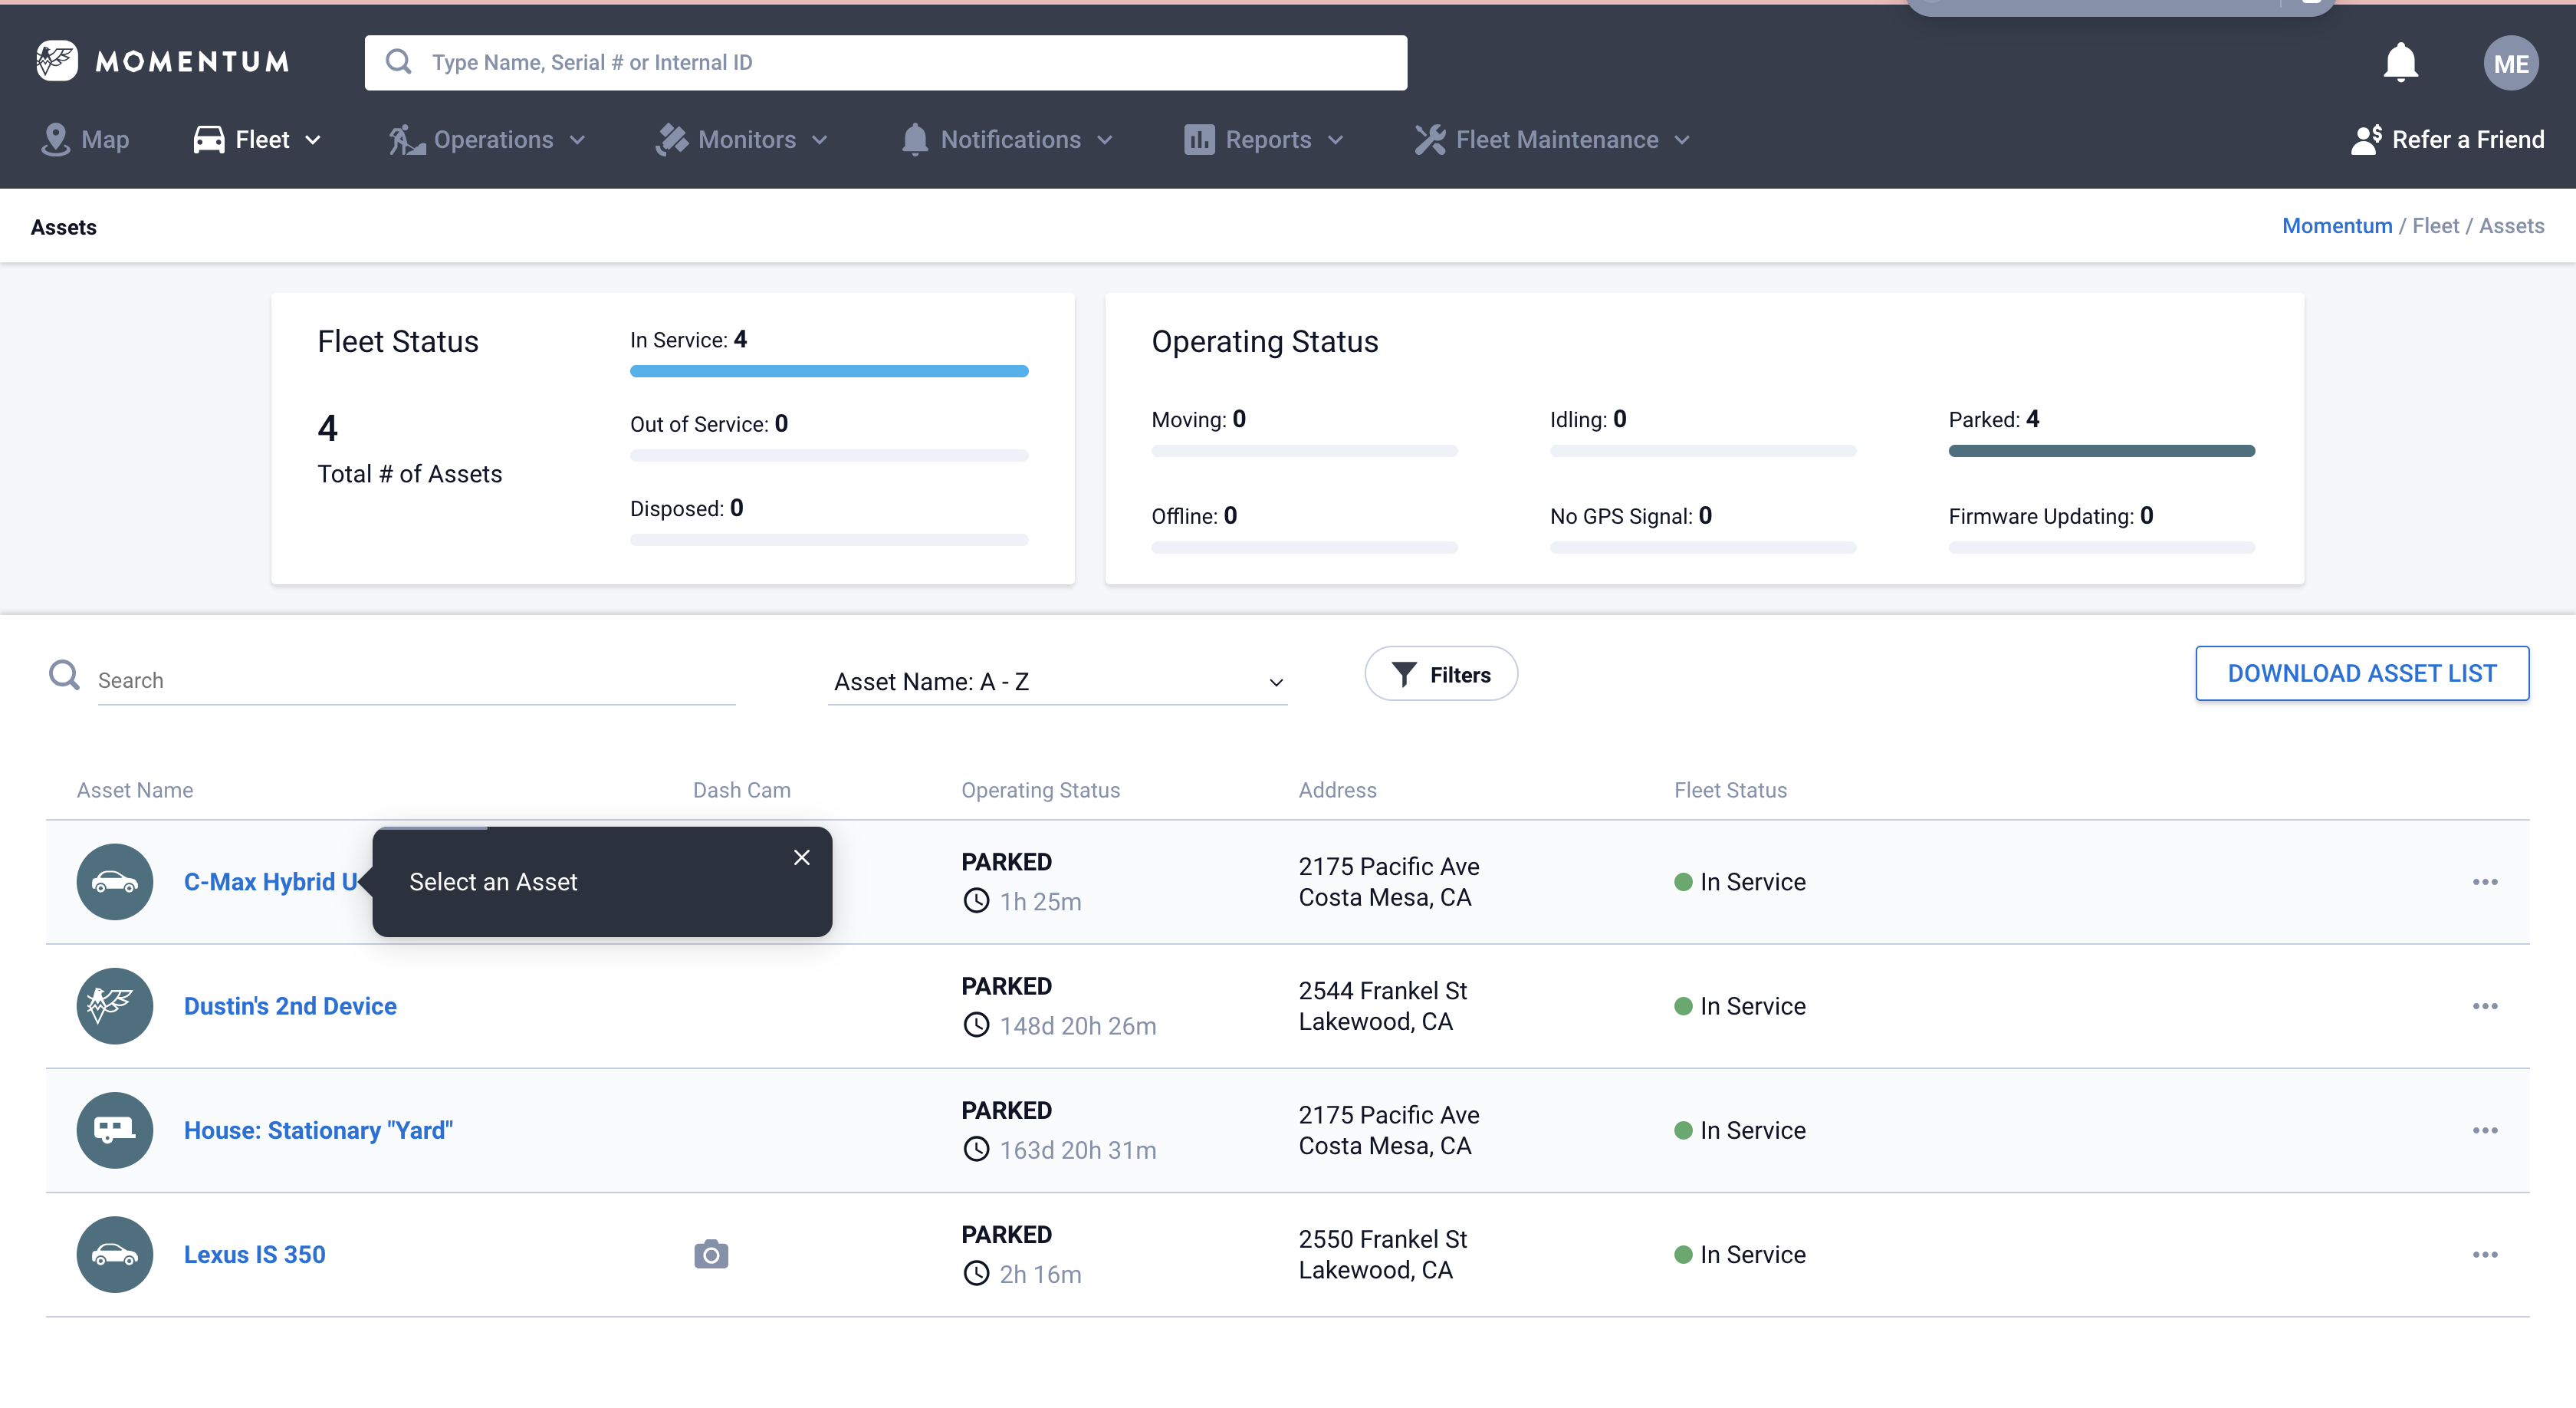This screenshot has width=2576, height=1408.
Task: Click the Operations worker icon
Action: 406,140
